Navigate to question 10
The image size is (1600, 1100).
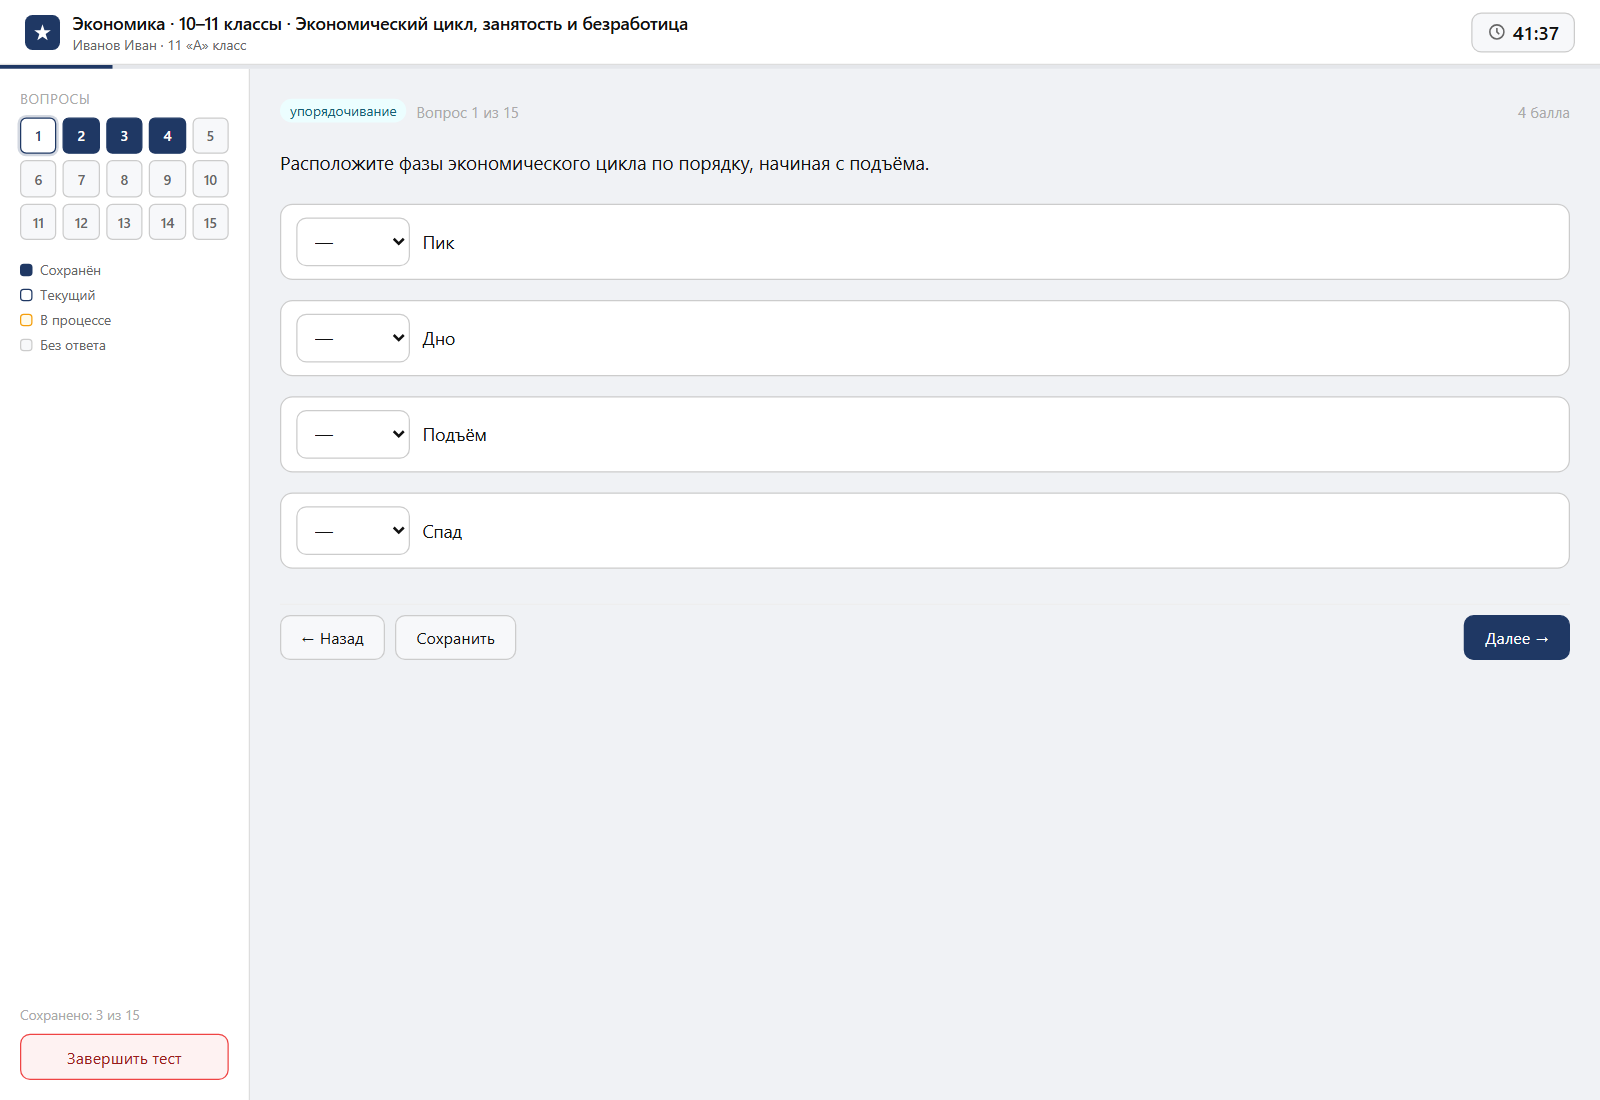210,180
